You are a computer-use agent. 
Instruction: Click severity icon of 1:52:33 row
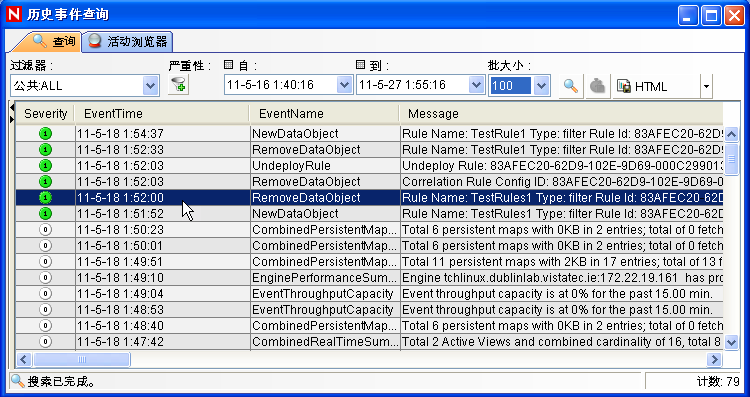click(45, 150)
